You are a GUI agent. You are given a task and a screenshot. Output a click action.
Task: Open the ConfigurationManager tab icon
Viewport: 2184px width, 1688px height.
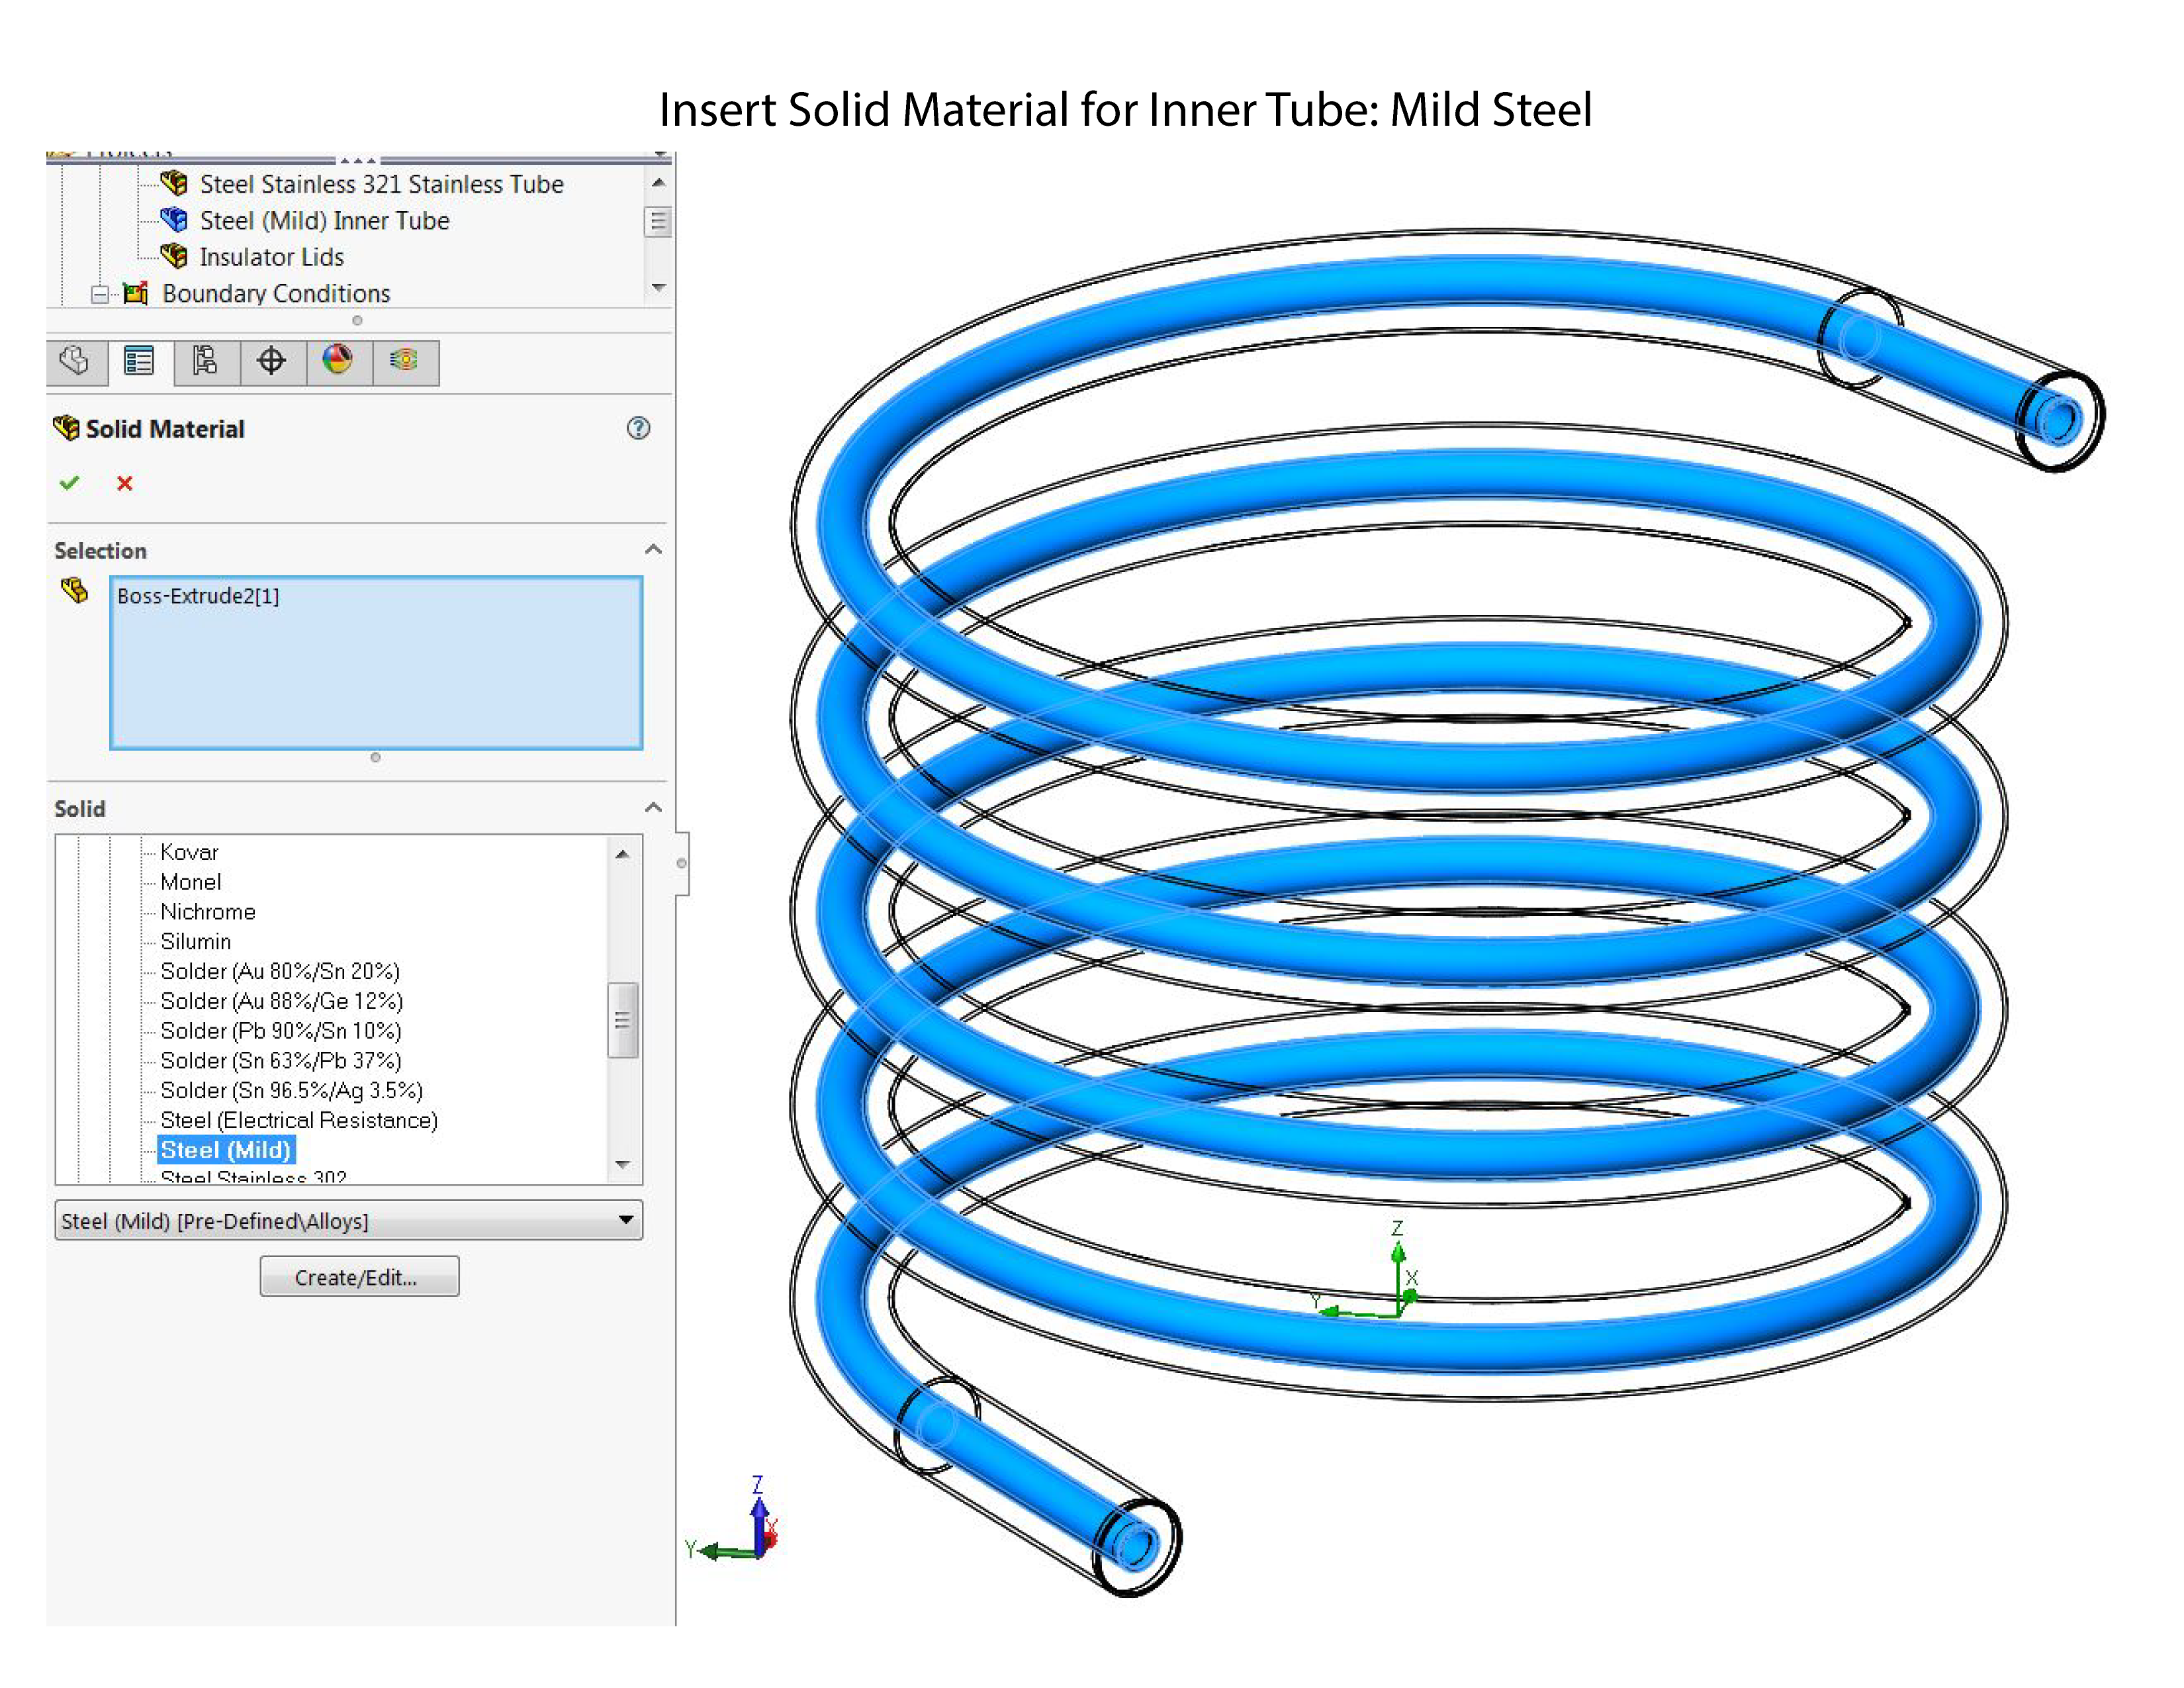pyautogui.click(x=205, y=361)
